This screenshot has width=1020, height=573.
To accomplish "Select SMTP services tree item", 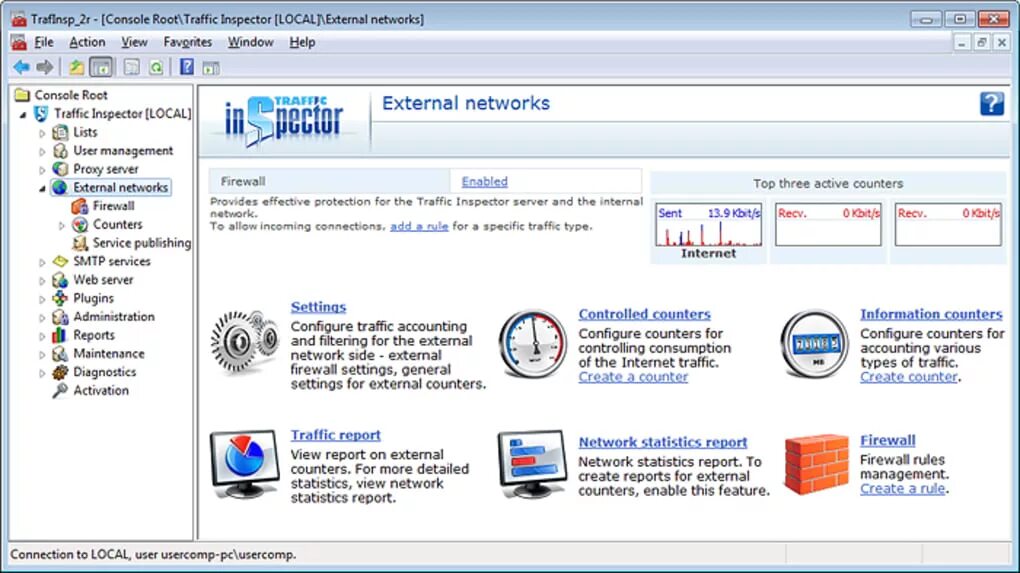I will click(x=111, y=261).
